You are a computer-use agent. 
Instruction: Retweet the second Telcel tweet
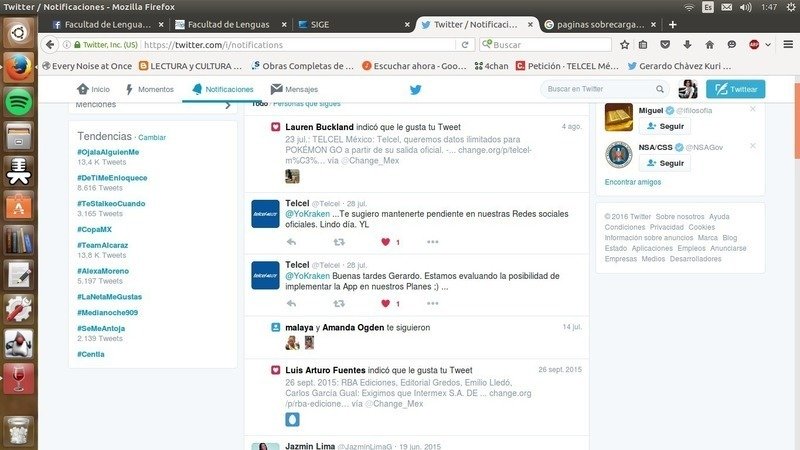click(x=337, y=303)
